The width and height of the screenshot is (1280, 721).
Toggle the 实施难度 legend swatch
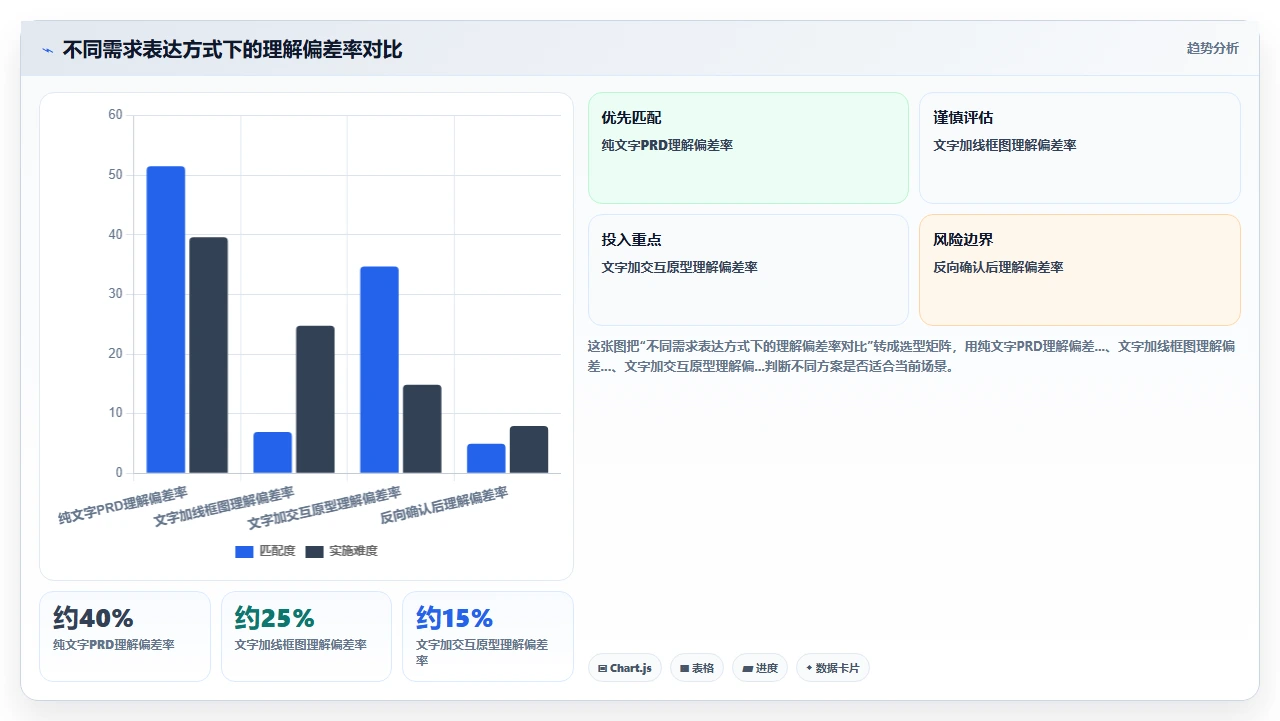point(315,551)
